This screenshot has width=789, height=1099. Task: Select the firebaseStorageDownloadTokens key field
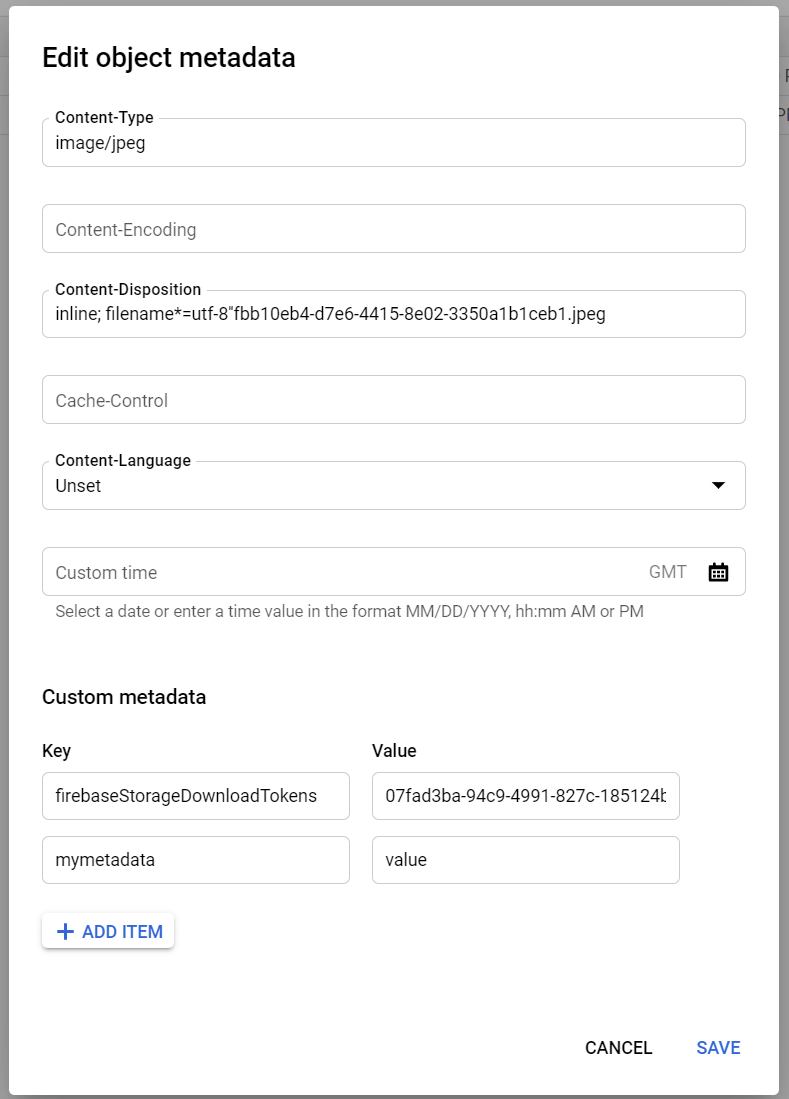click(x=195, y=795)
